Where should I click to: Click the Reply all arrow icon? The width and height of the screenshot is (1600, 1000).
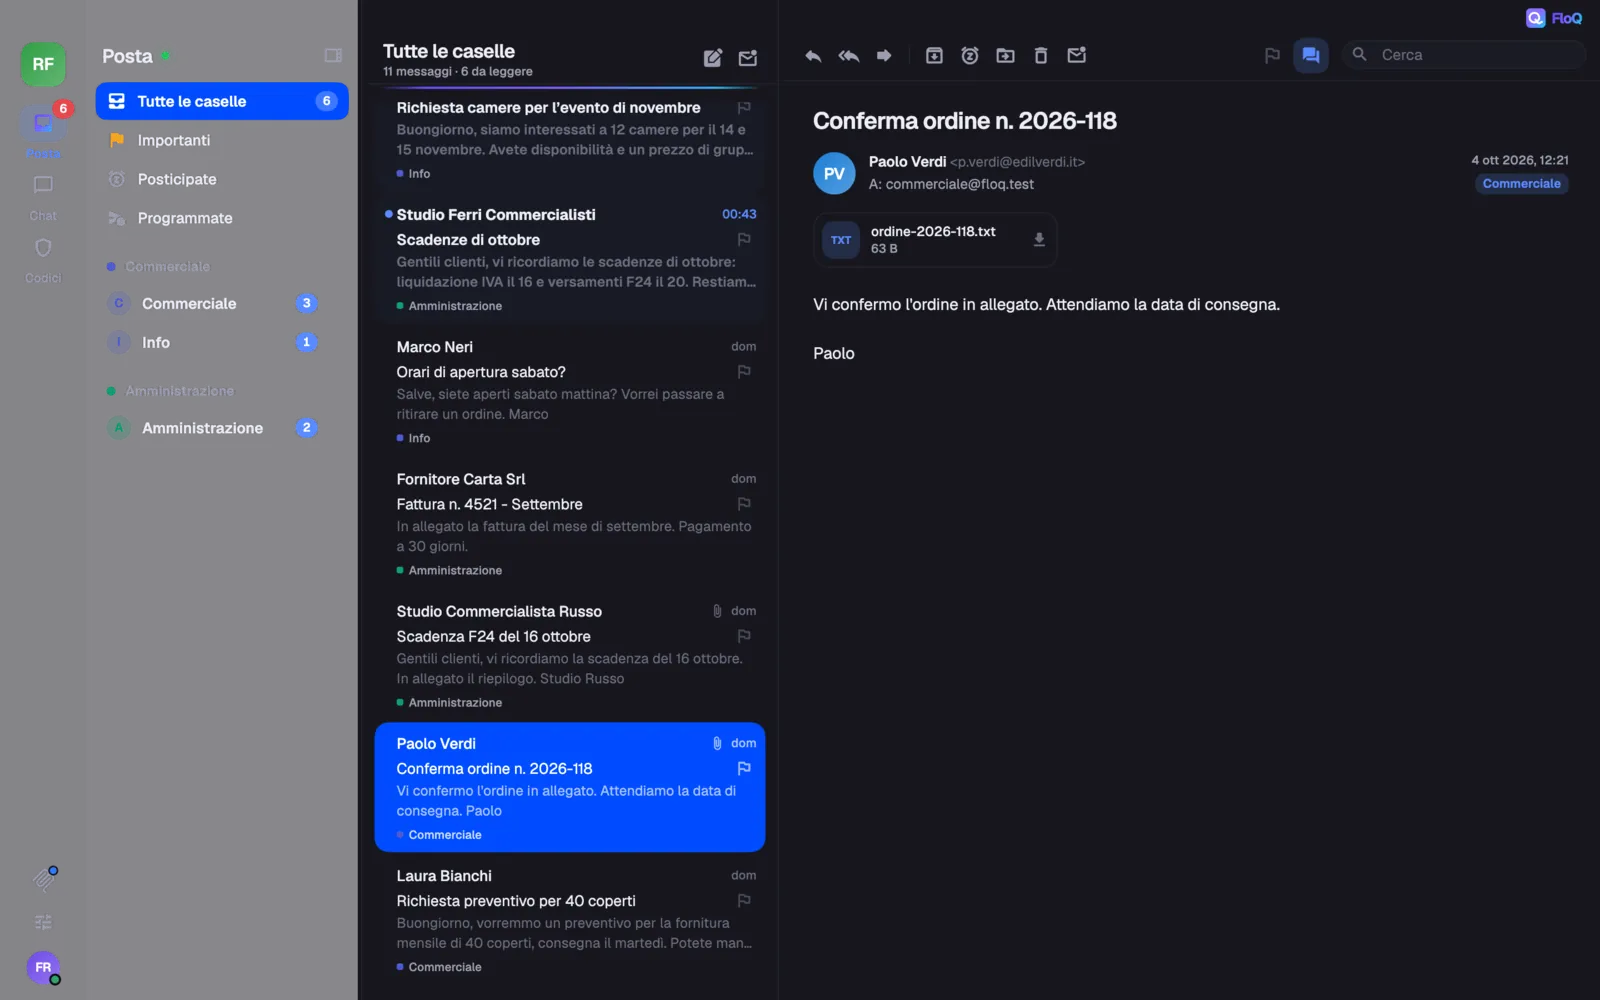coord(849,56)
